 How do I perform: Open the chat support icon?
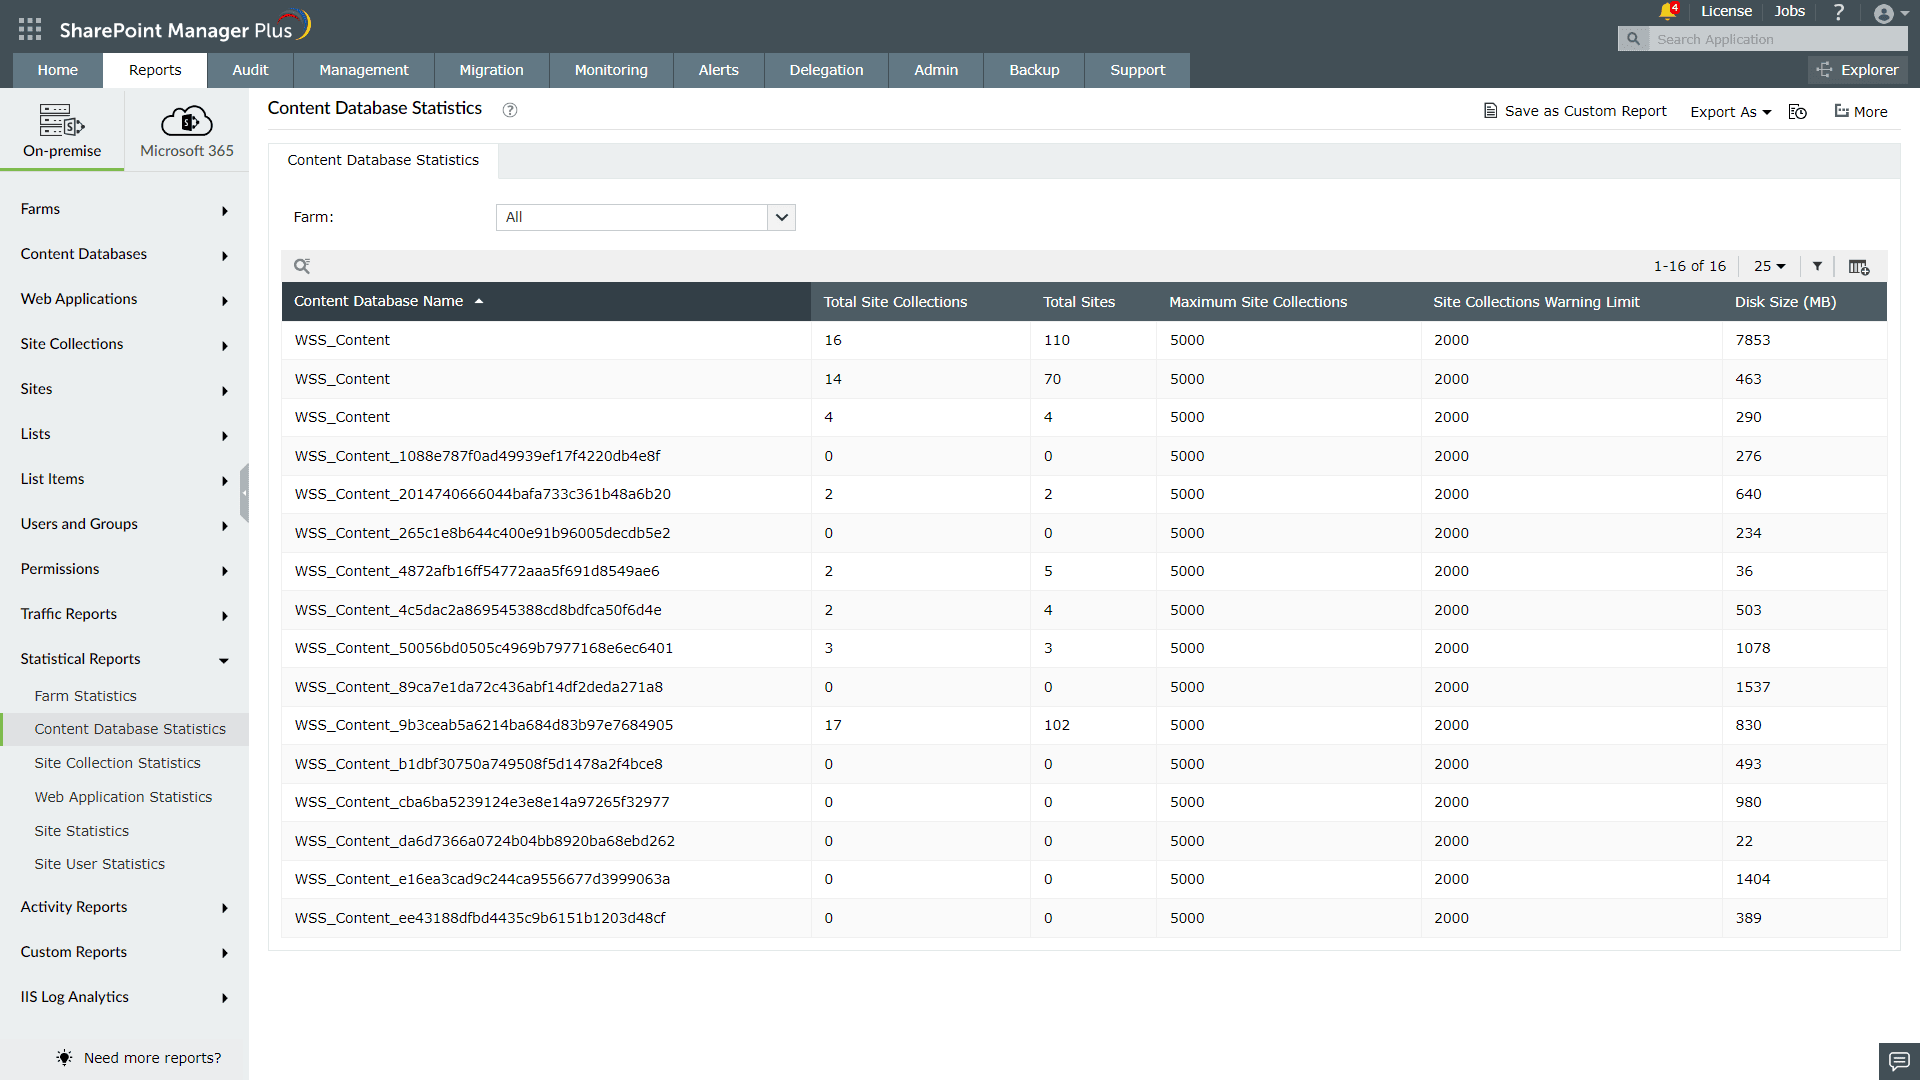click(x=1899, y=1061)
